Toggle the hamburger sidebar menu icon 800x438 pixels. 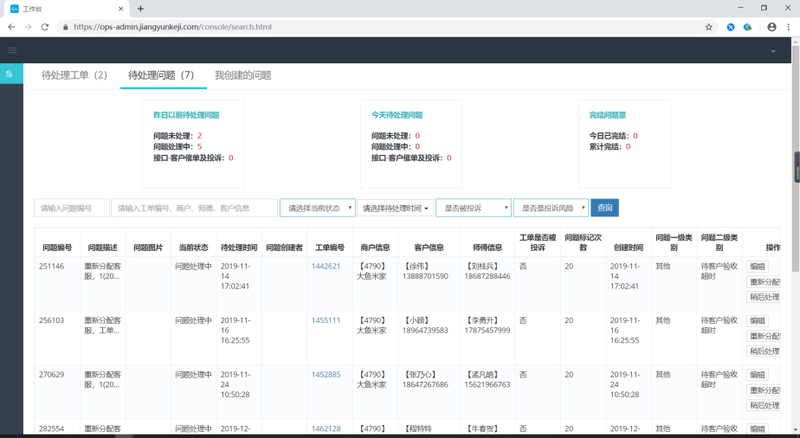[12, 50]
